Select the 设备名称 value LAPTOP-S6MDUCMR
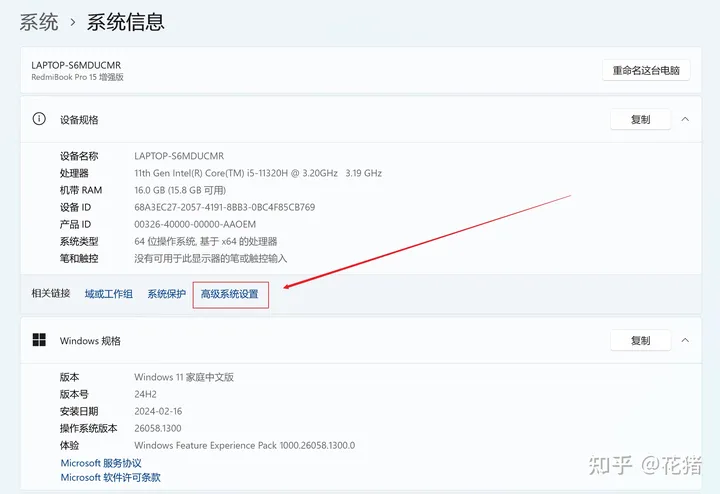The height and width of the screenshot is (494, 720). tap(179, 156)
